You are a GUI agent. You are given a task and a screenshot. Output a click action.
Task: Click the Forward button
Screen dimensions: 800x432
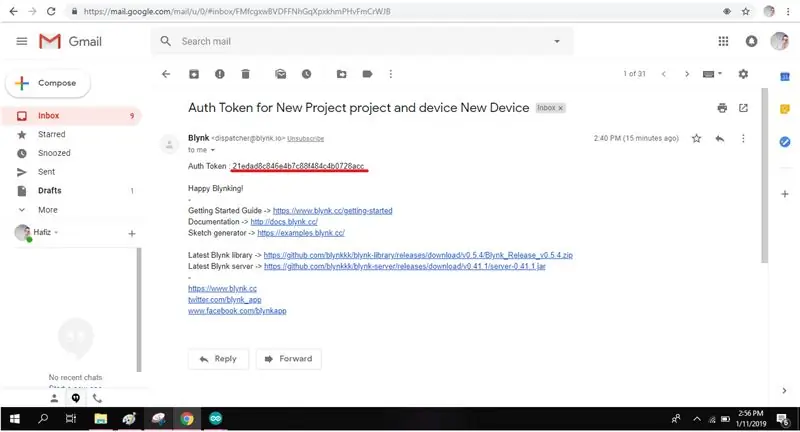pyautogui.click(x=289, y=359)
